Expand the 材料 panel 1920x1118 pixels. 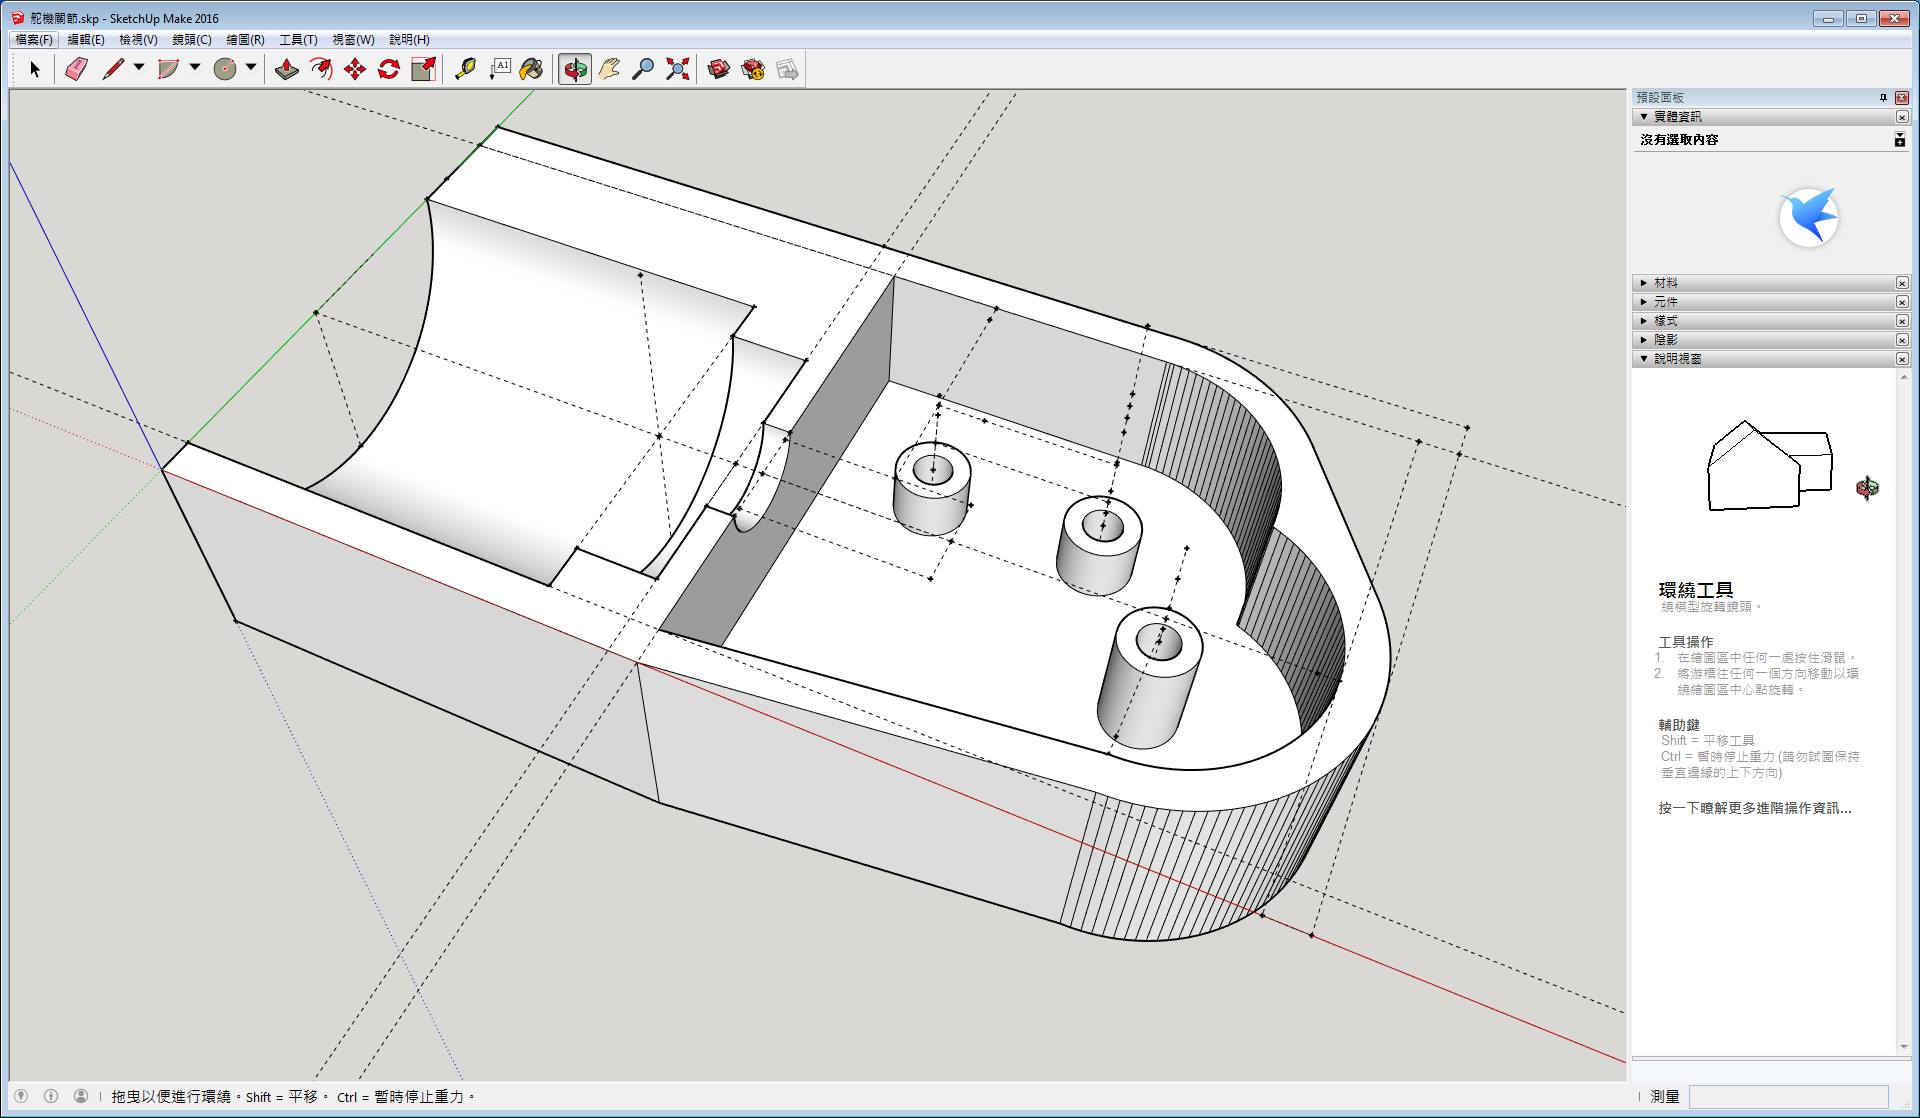1644,283
